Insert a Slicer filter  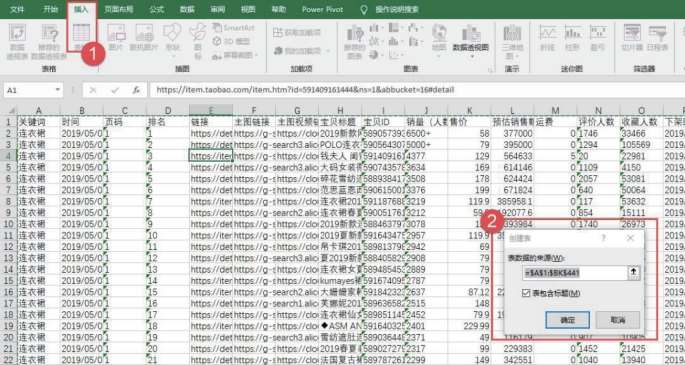coord(632,38)
